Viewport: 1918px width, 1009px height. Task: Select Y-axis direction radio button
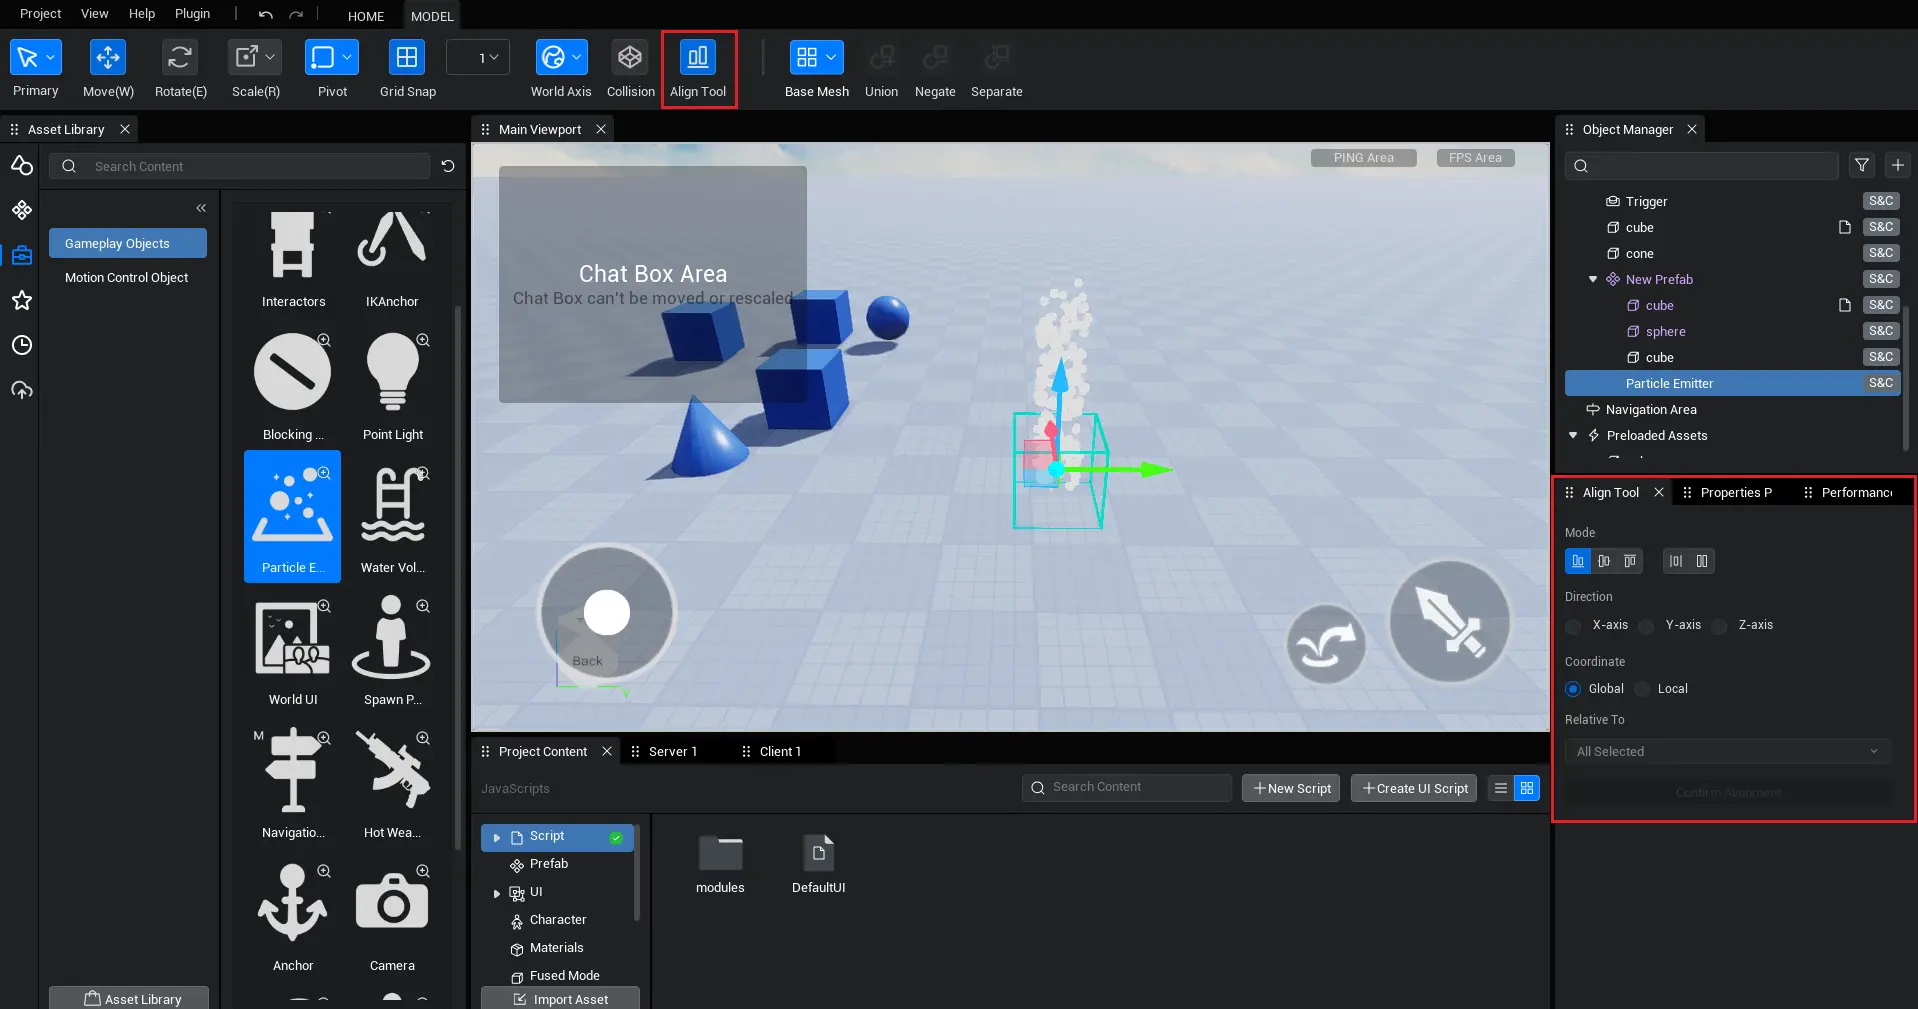1646,626
